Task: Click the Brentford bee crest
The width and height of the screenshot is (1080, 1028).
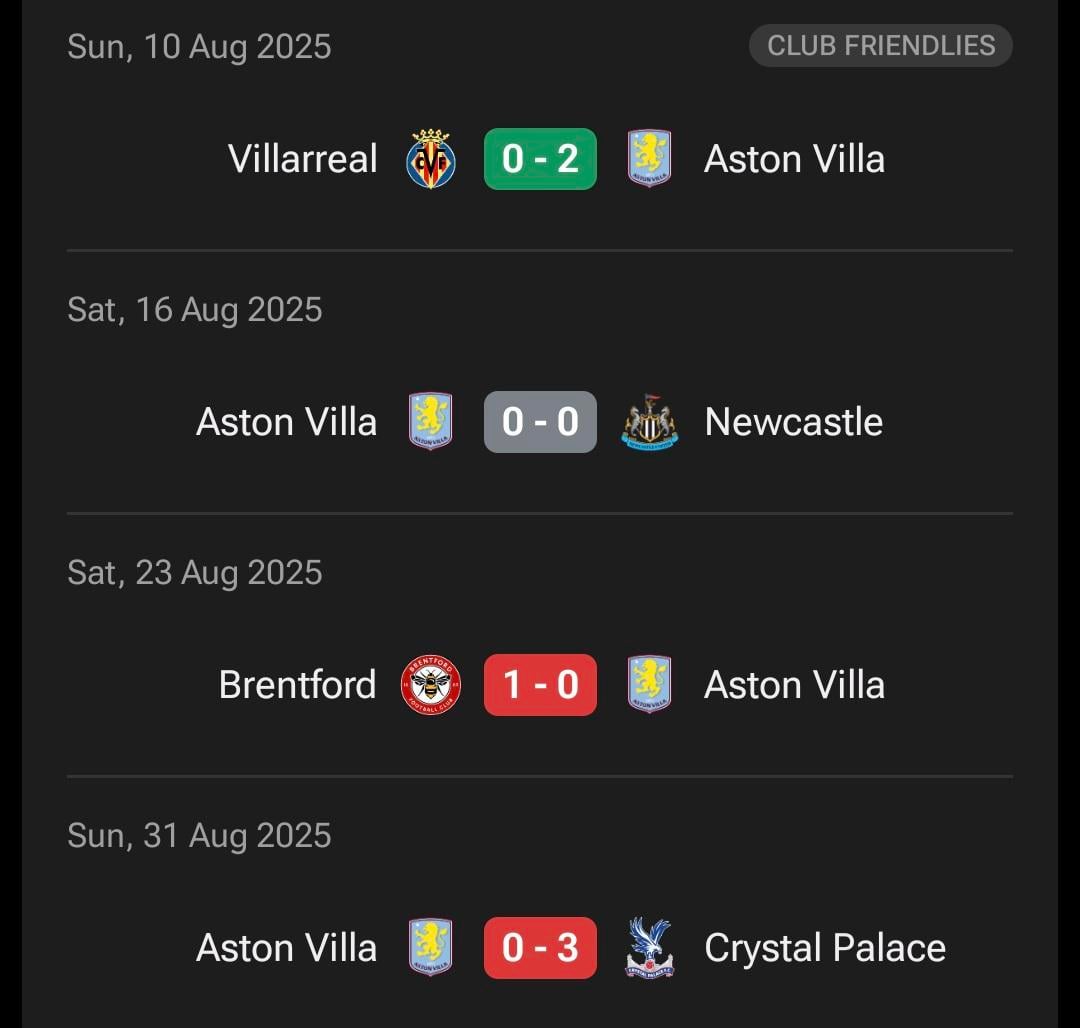Action: tap(431, 685)
